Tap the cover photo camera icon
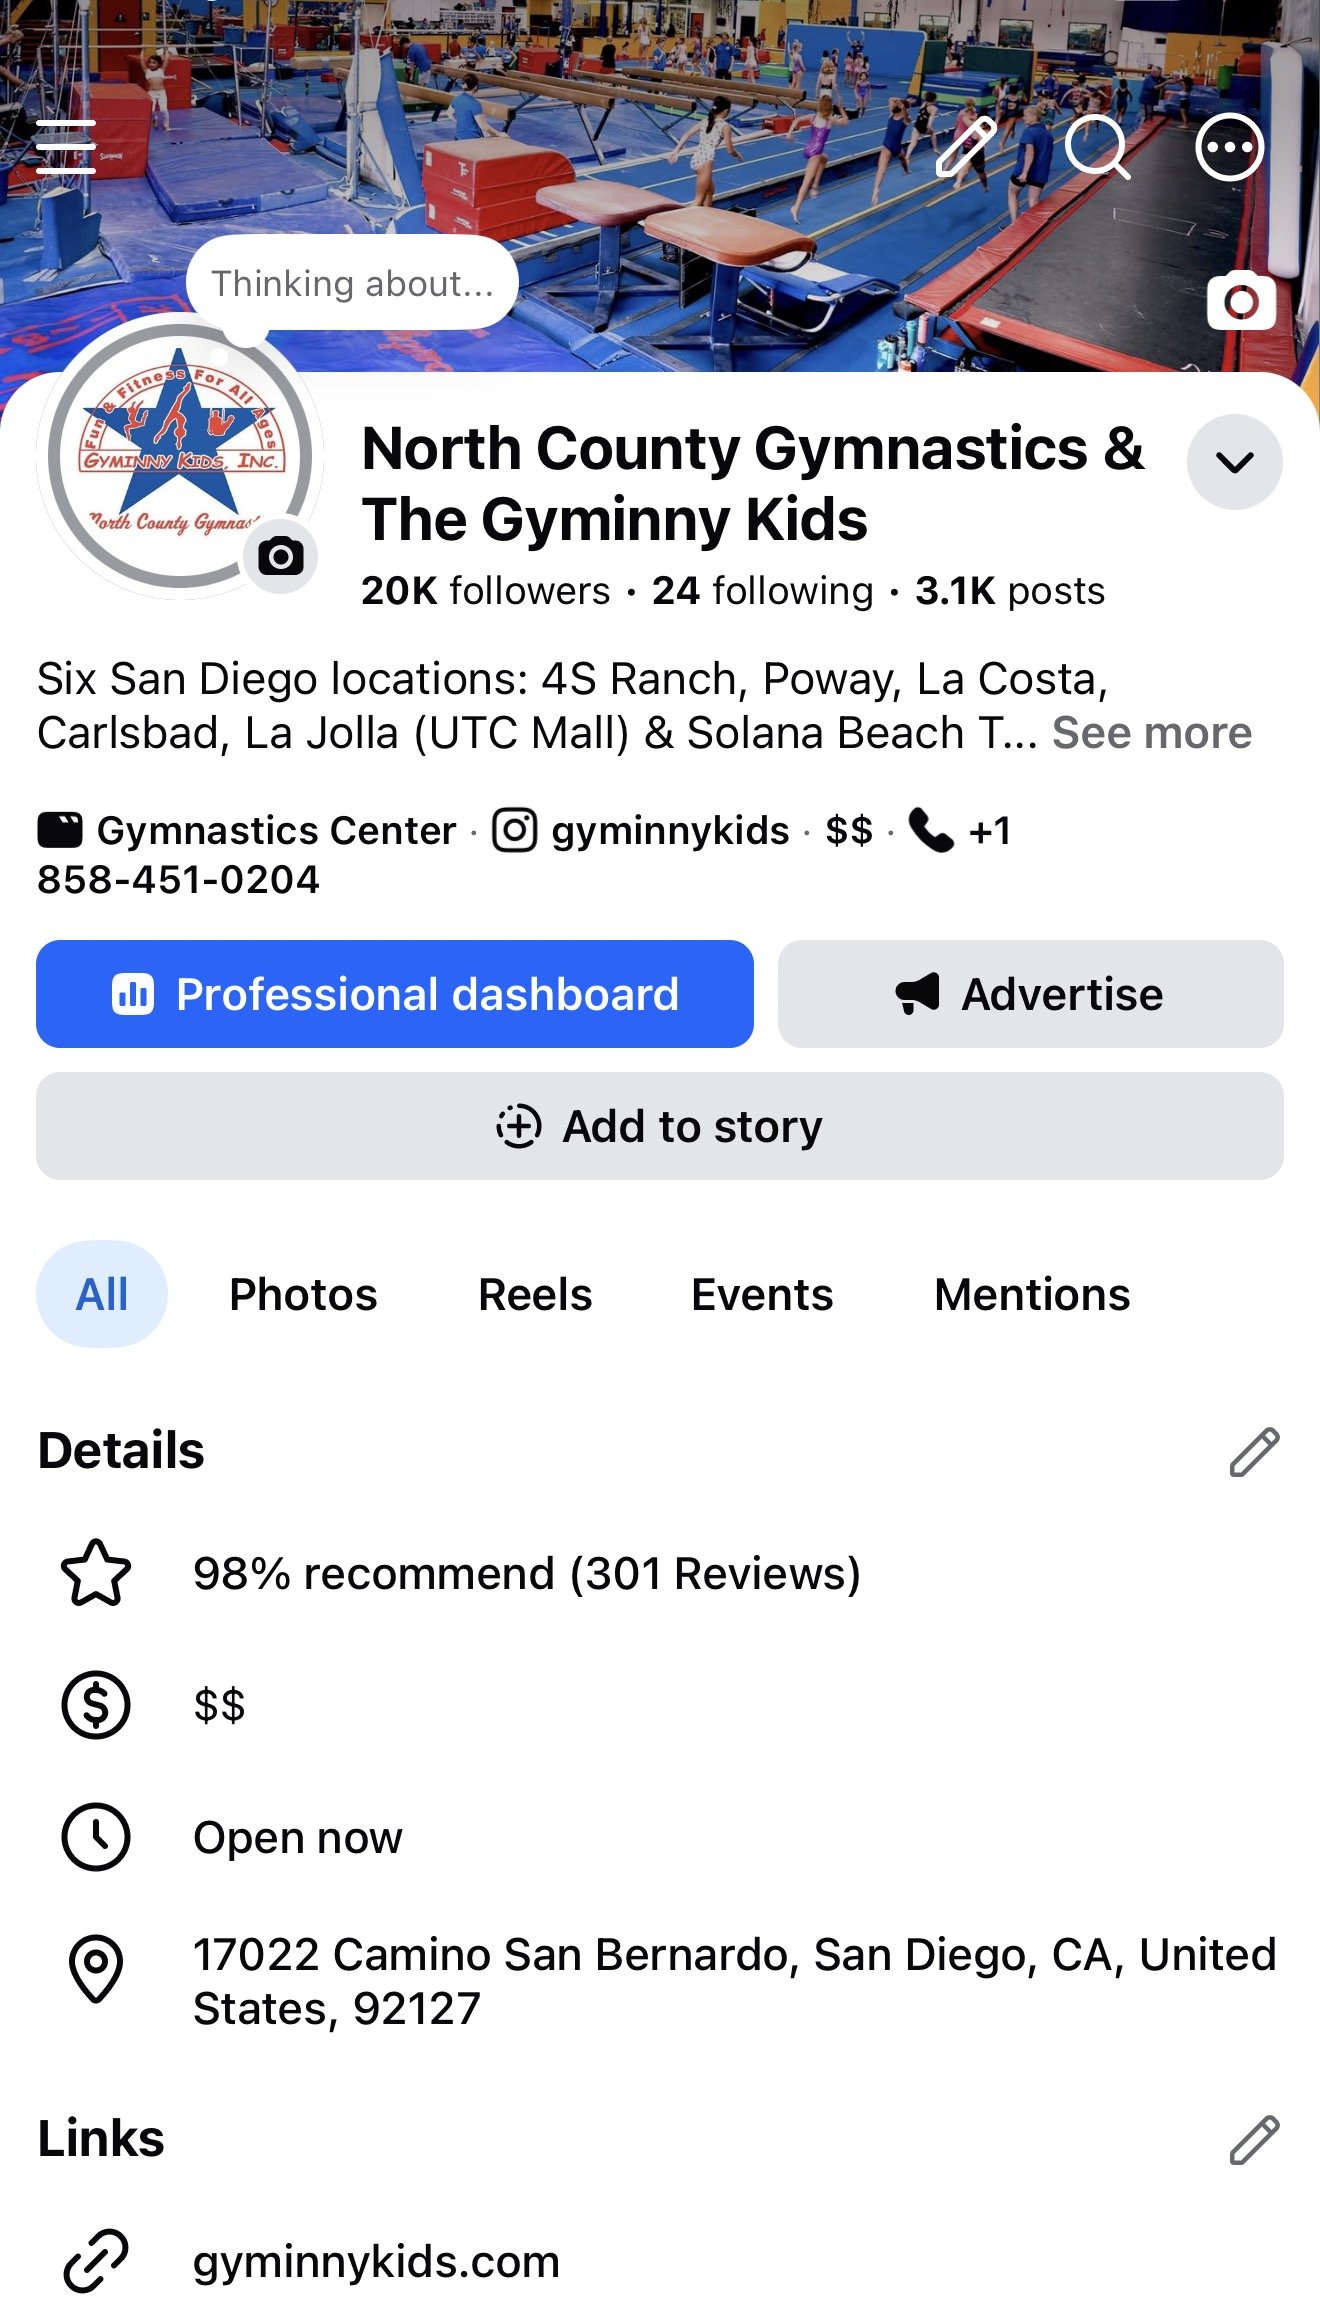The width and height of the screenshot is (1320, 2322). coord(1242,300)
